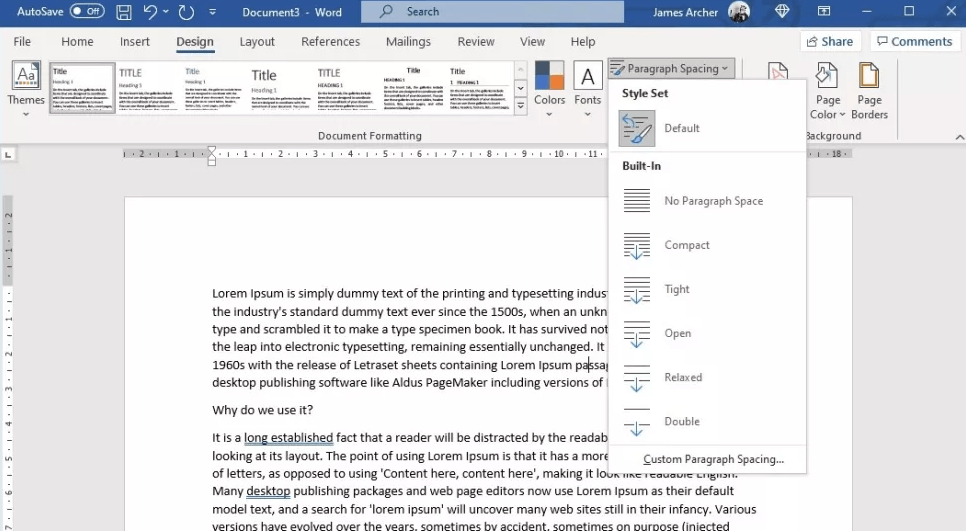This screenshot has width=966, height=531.
Task: Open Page Color menu
Action: coord(827,91)
